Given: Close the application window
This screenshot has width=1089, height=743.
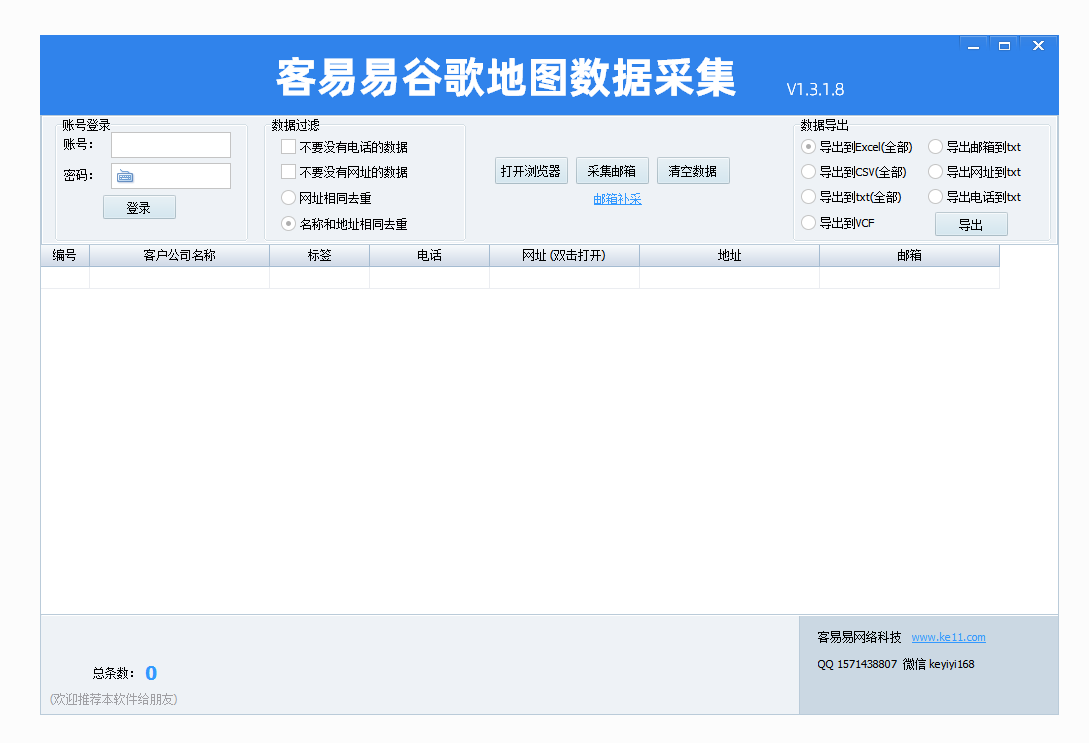Looking at the screenshot, I should (1038, 46).
